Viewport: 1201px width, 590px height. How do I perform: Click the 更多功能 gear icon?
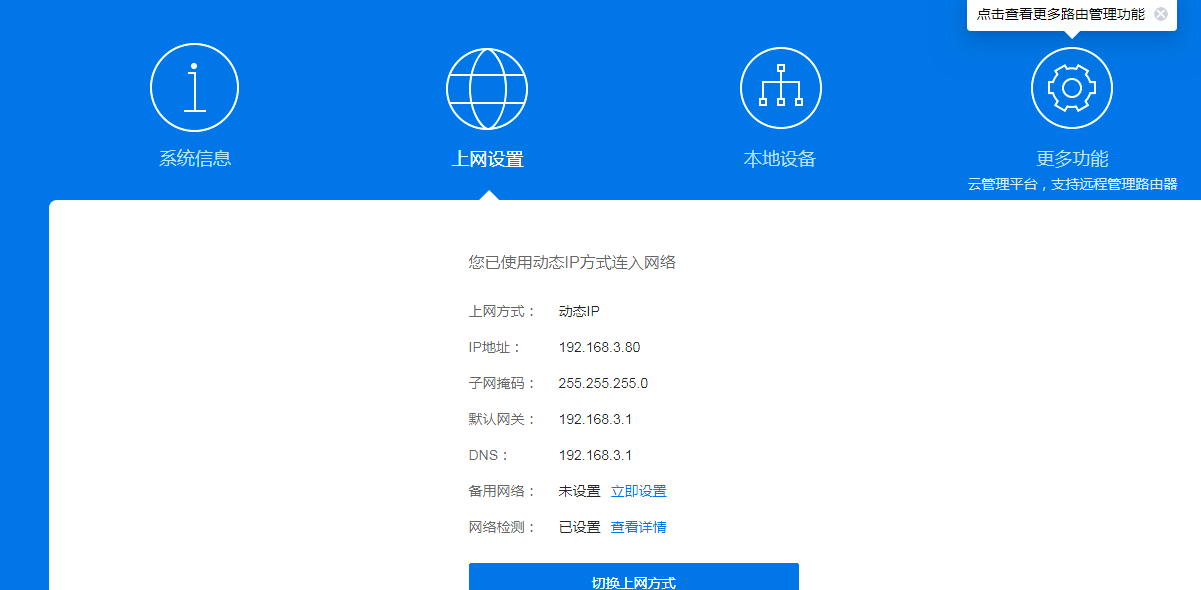point(1071,87)
